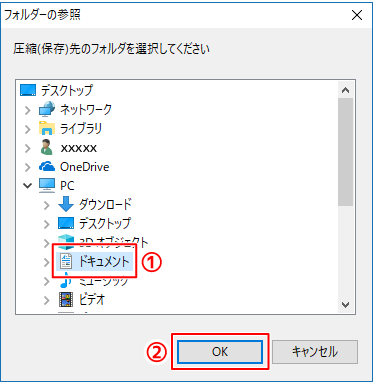Close the フォルダーの参照 dialog

coord(357,15)
